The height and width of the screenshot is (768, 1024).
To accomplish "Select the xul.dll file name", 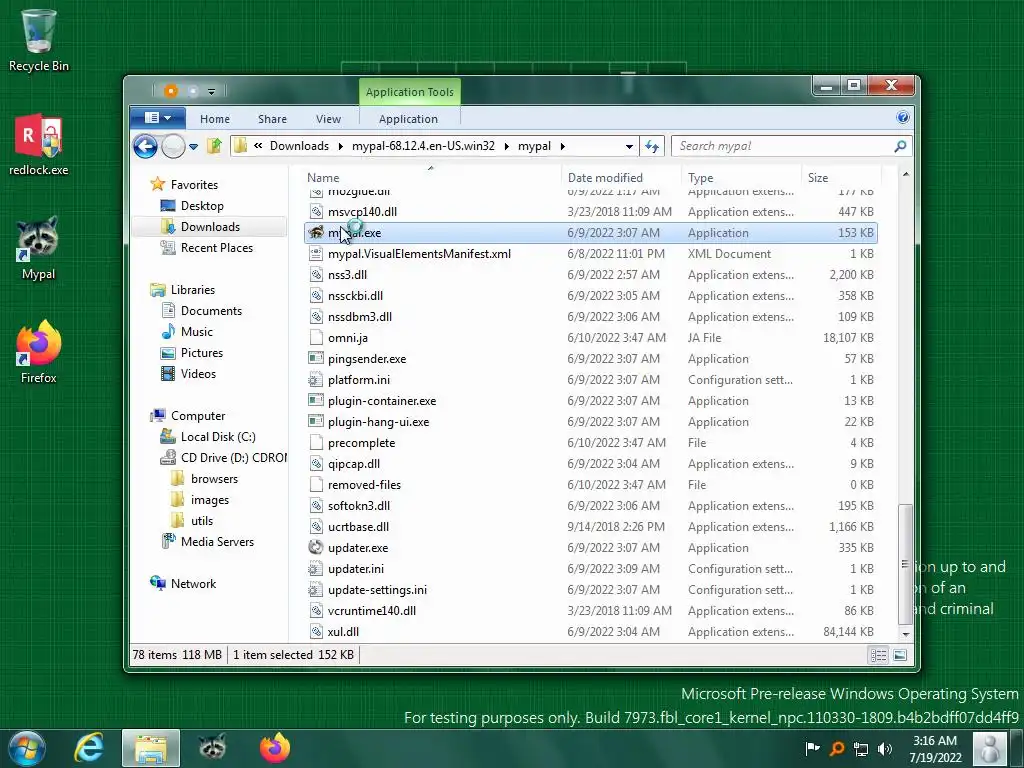I will click(343, 632).
